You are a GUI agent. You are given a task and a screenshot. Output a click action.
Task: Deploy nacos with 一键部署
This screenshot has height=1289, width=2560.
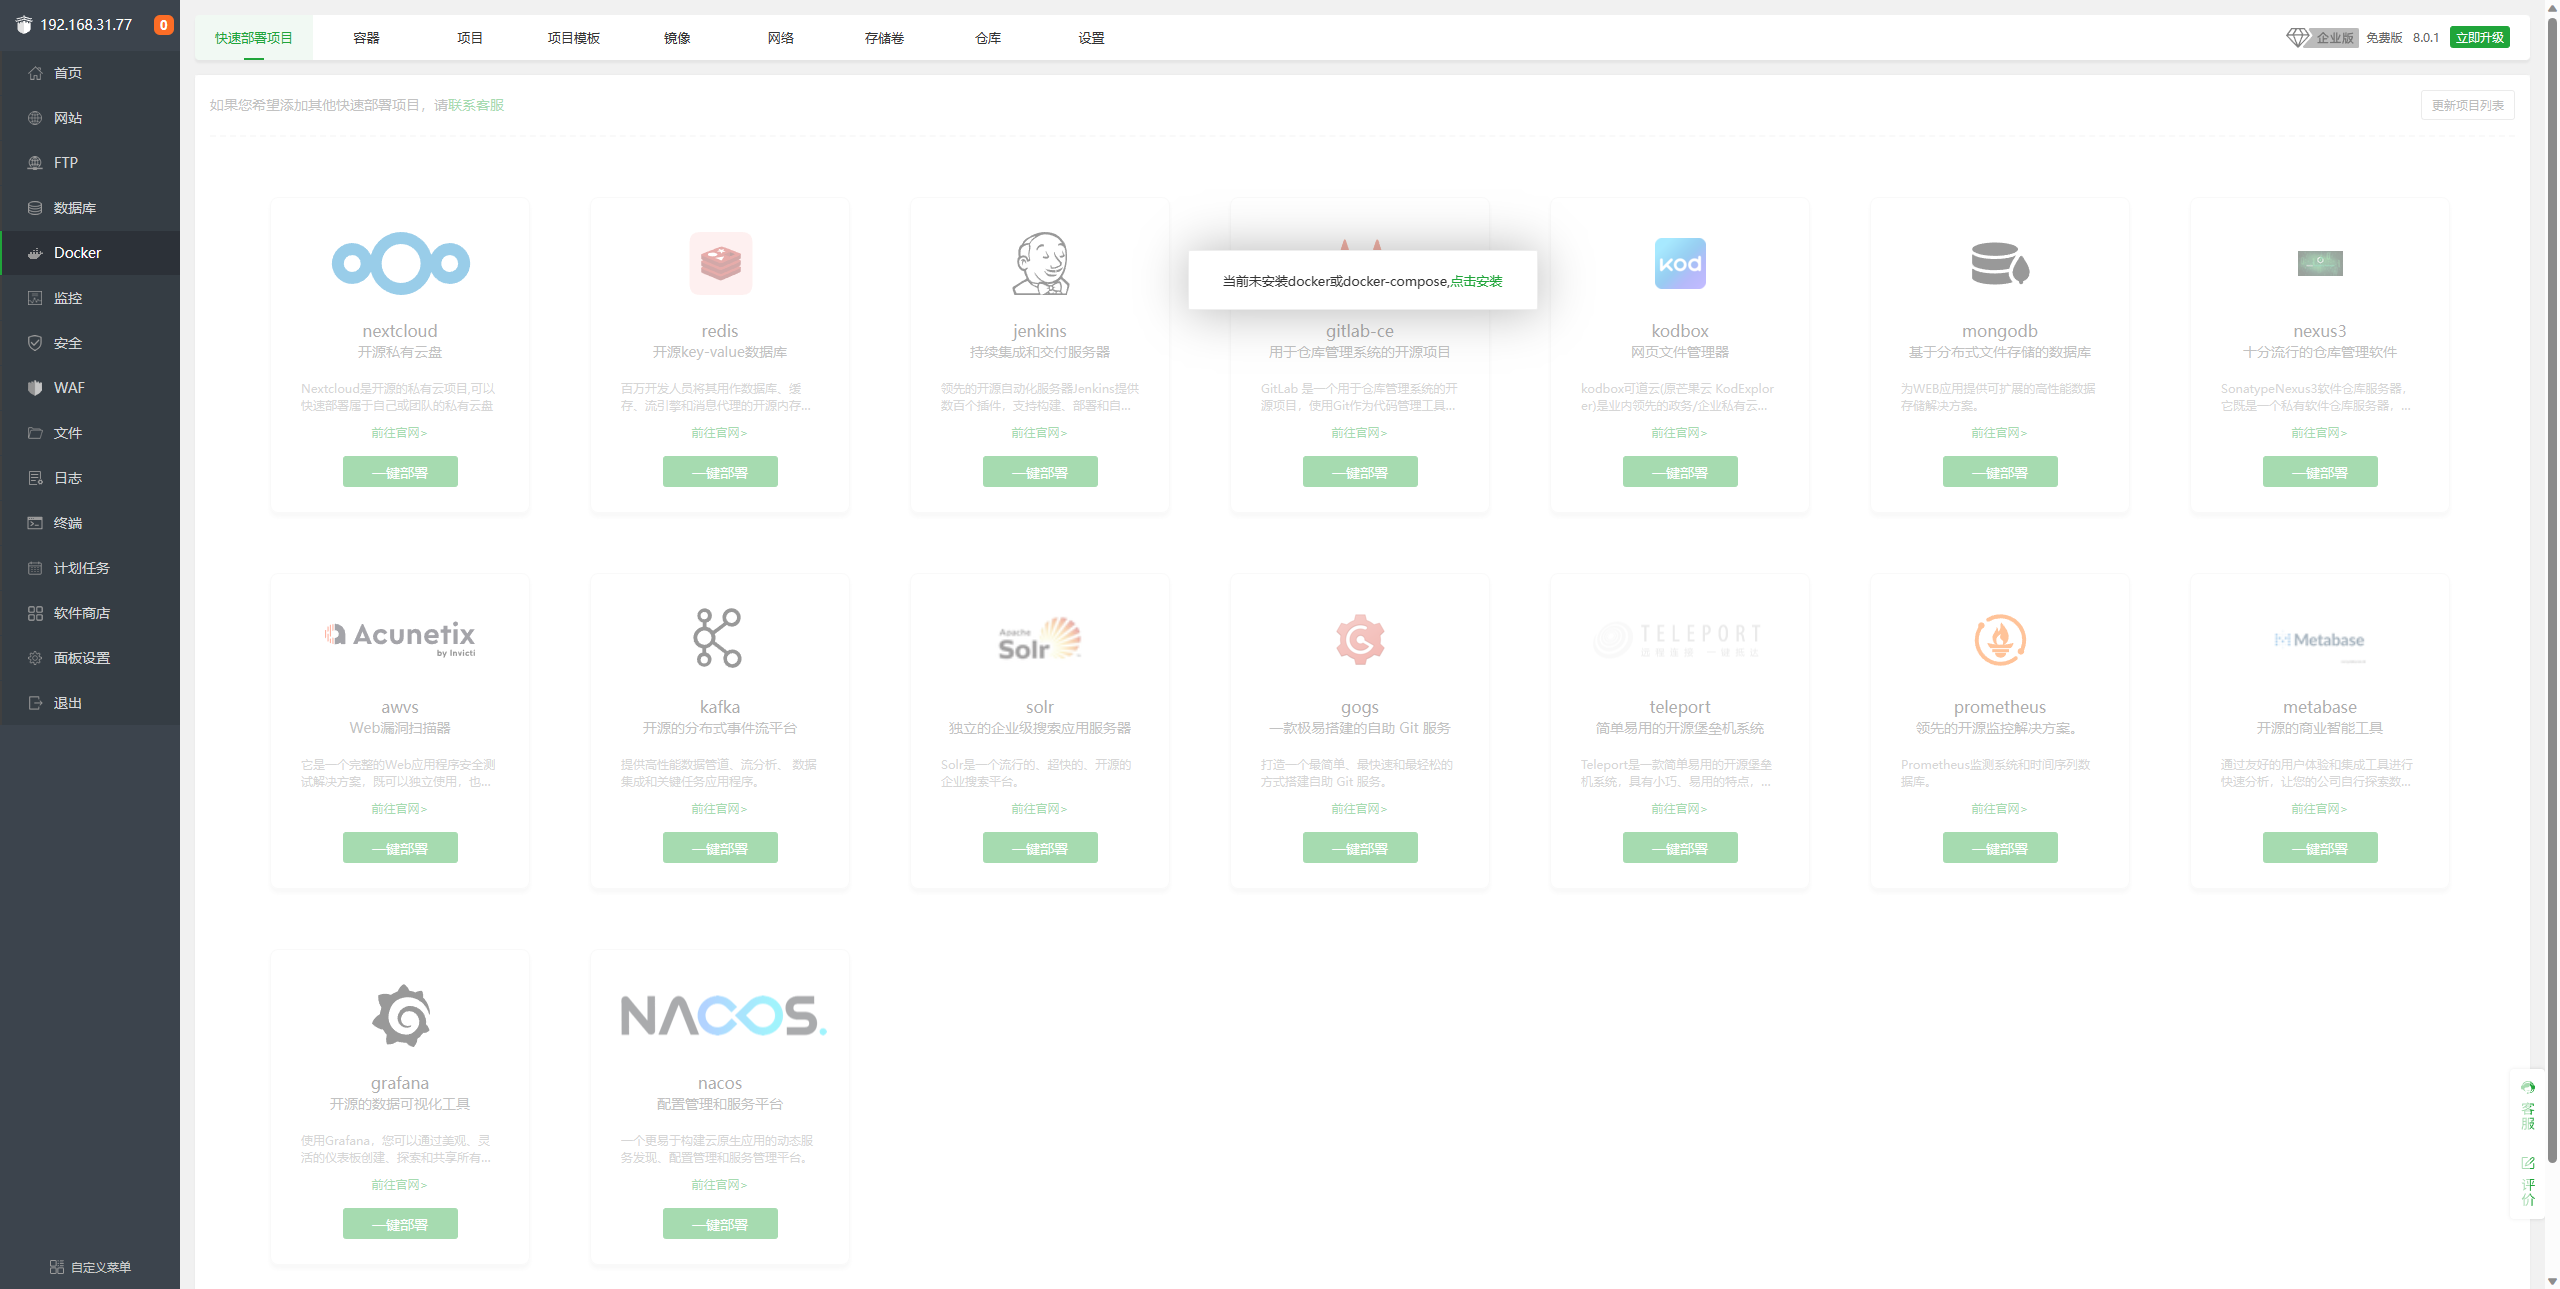coord(720,1224)
